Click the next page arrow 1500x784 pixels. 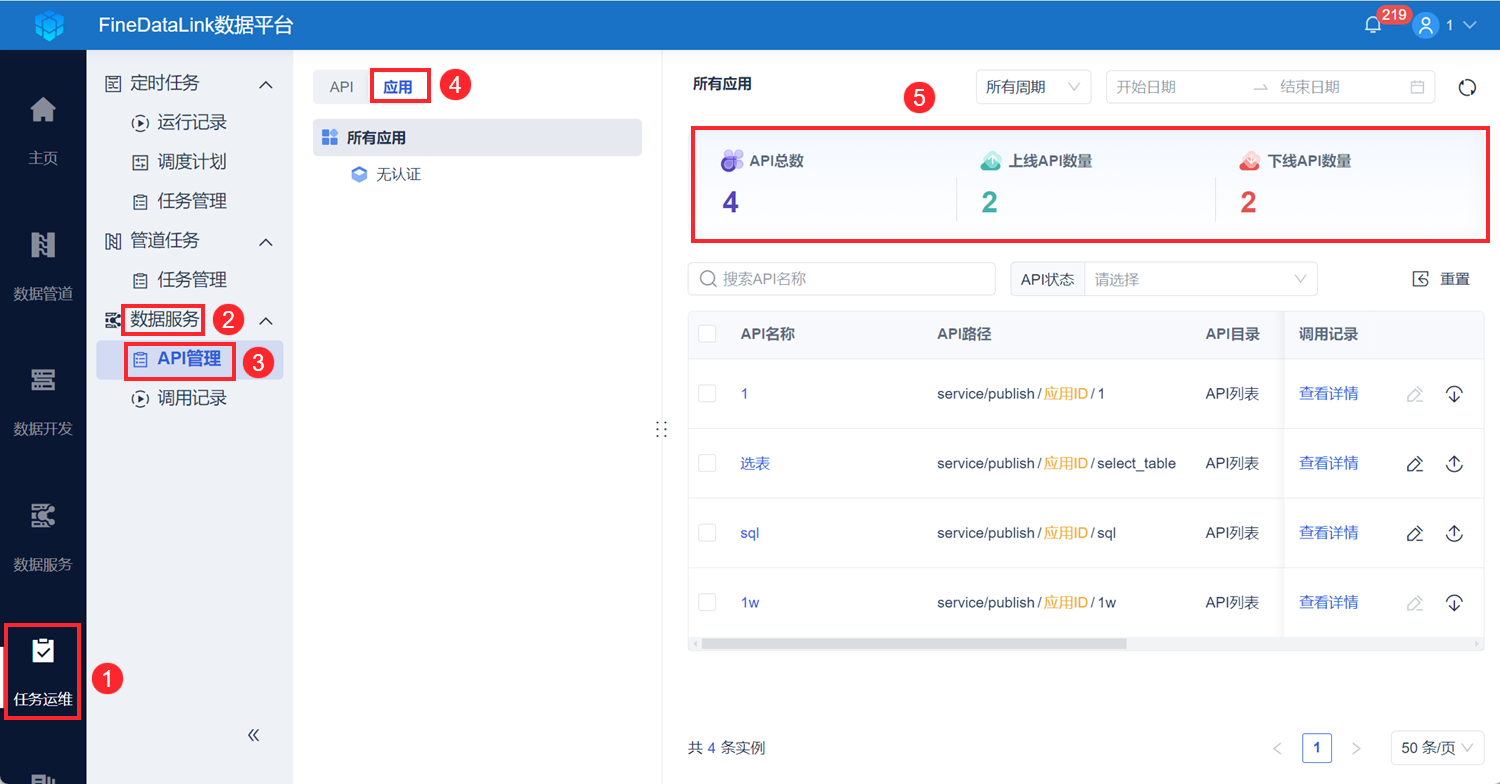[x=1356, y=748]
